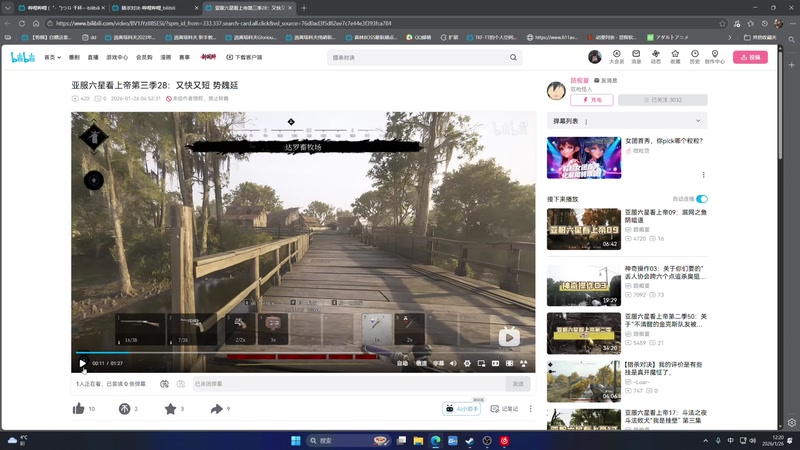
Task: Click the bilibili logo in the header
Action: pos(23,57)
